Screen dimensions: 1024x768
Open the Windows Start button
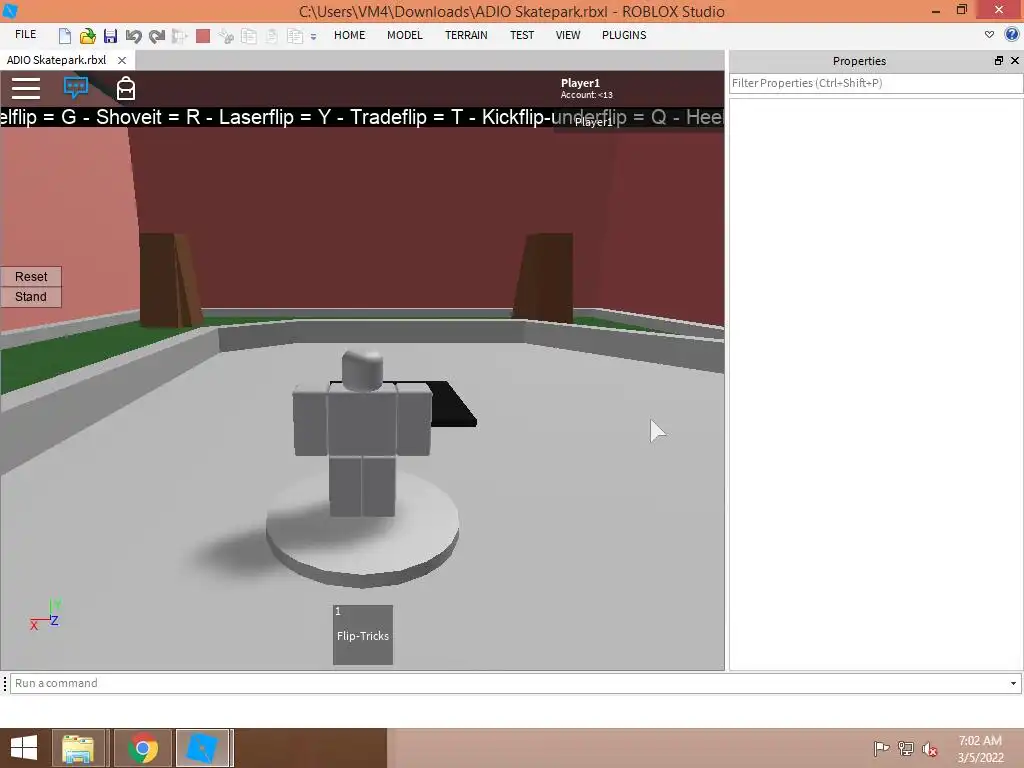pos(24,748)
